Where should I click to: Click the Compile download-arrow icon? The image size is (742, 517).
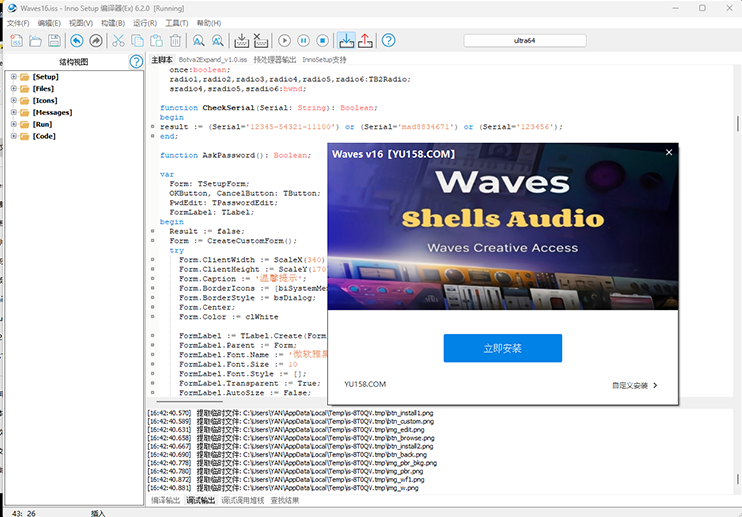[241, 41]
